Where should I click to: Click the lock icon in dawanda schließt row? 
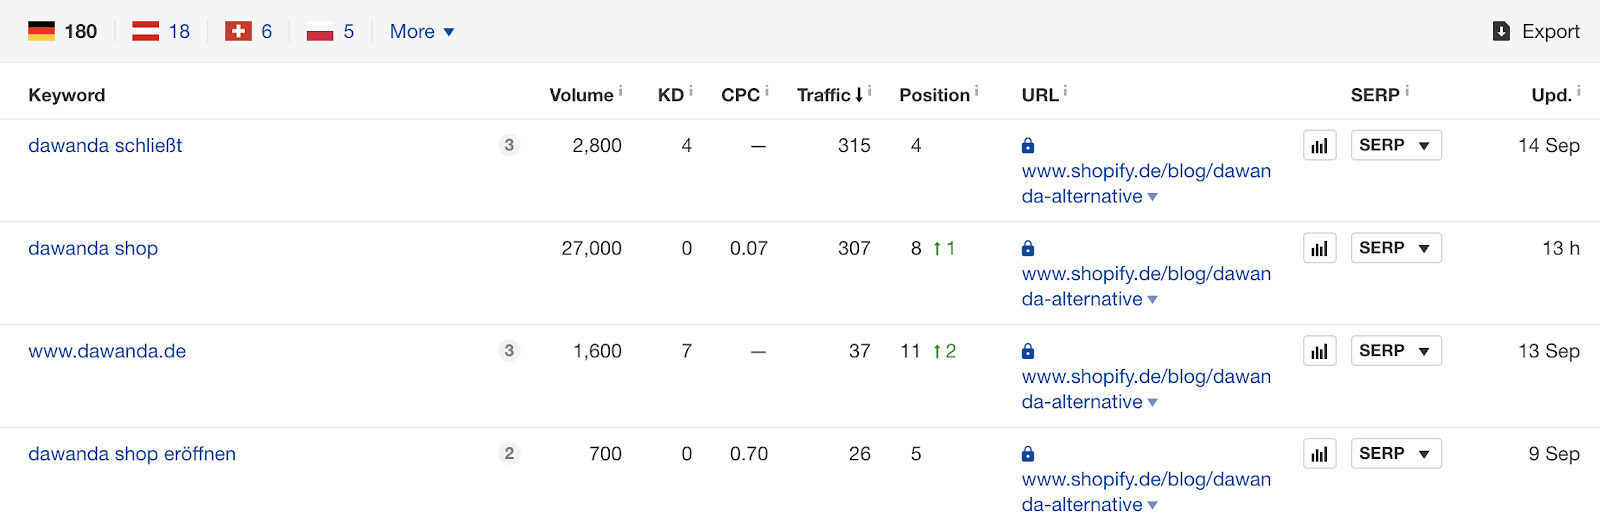[1028, 146]
